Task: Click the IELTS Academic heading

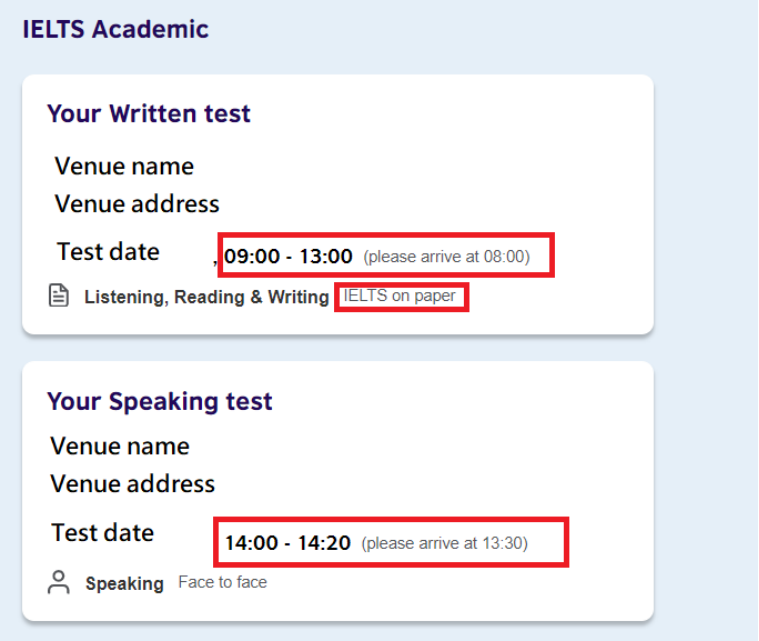Action: [x=115, y=29]
